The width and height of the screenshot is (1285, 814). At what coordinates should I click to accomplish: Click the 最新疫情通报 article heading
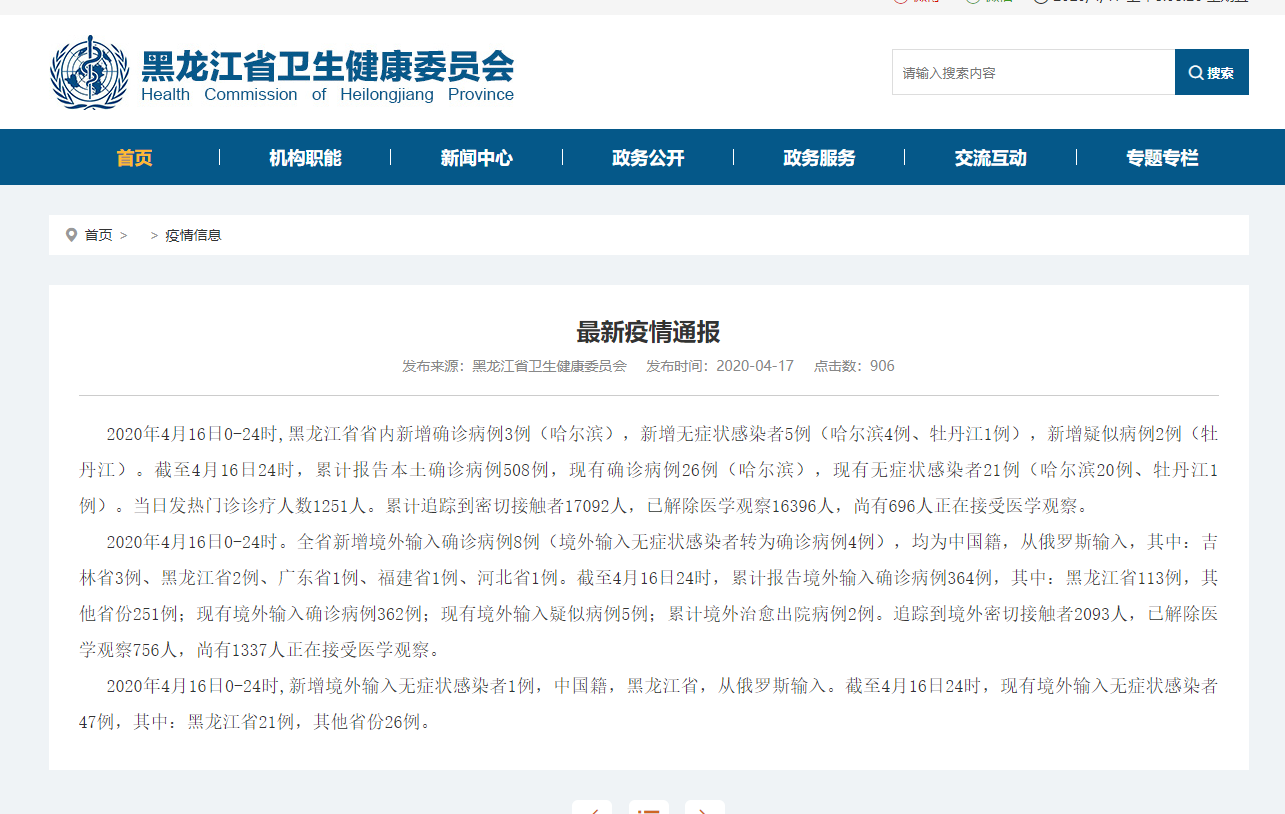(648, 332)
